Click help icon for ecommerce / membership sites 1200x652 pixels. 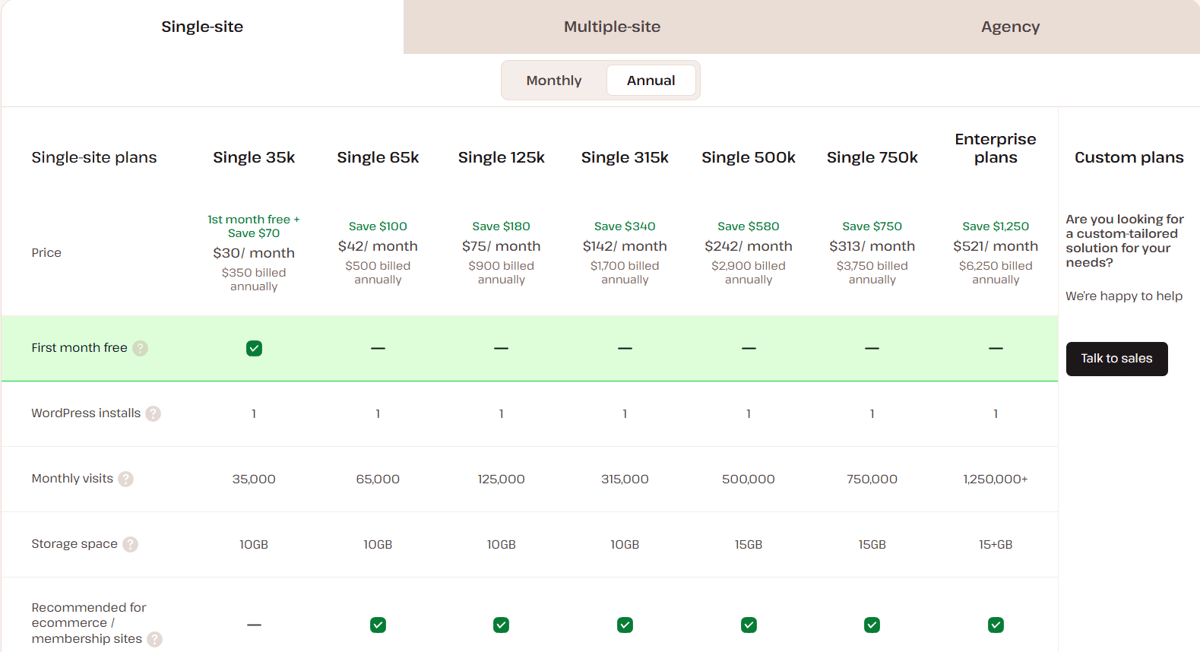coord(154,639)
